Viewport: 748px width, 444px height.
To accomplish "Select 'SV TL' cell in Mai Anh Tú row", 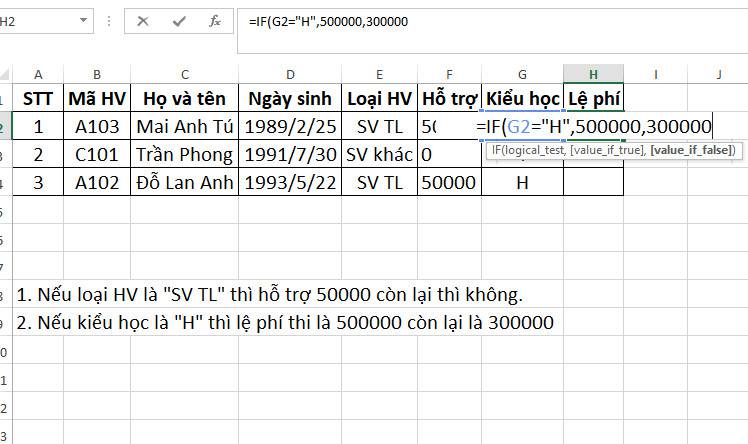I will click(x=379, y=126).
